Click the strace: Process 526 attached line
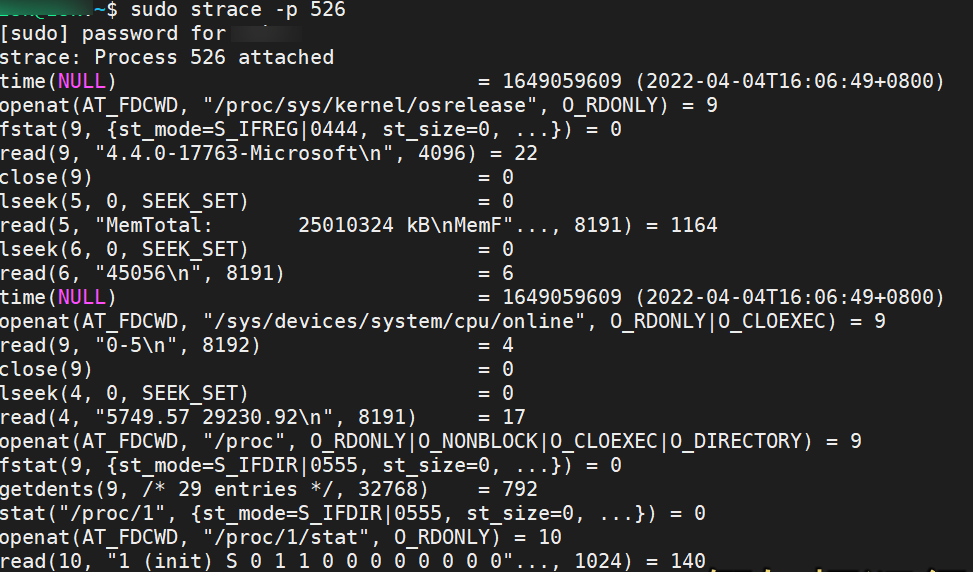The image size is (973, 572). point(167,58)
